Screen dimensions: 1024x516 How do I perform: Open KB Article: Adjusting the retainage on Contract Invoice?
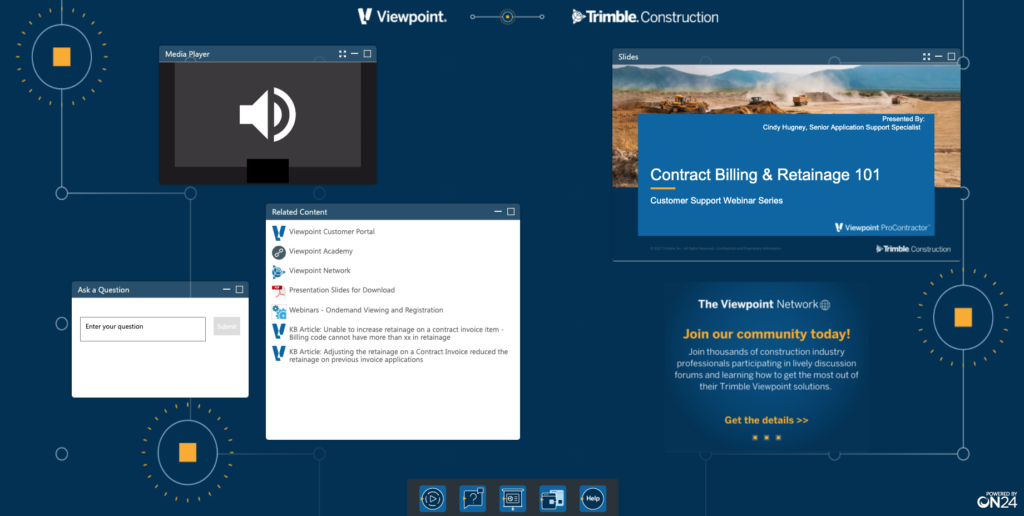click(398, 355)
